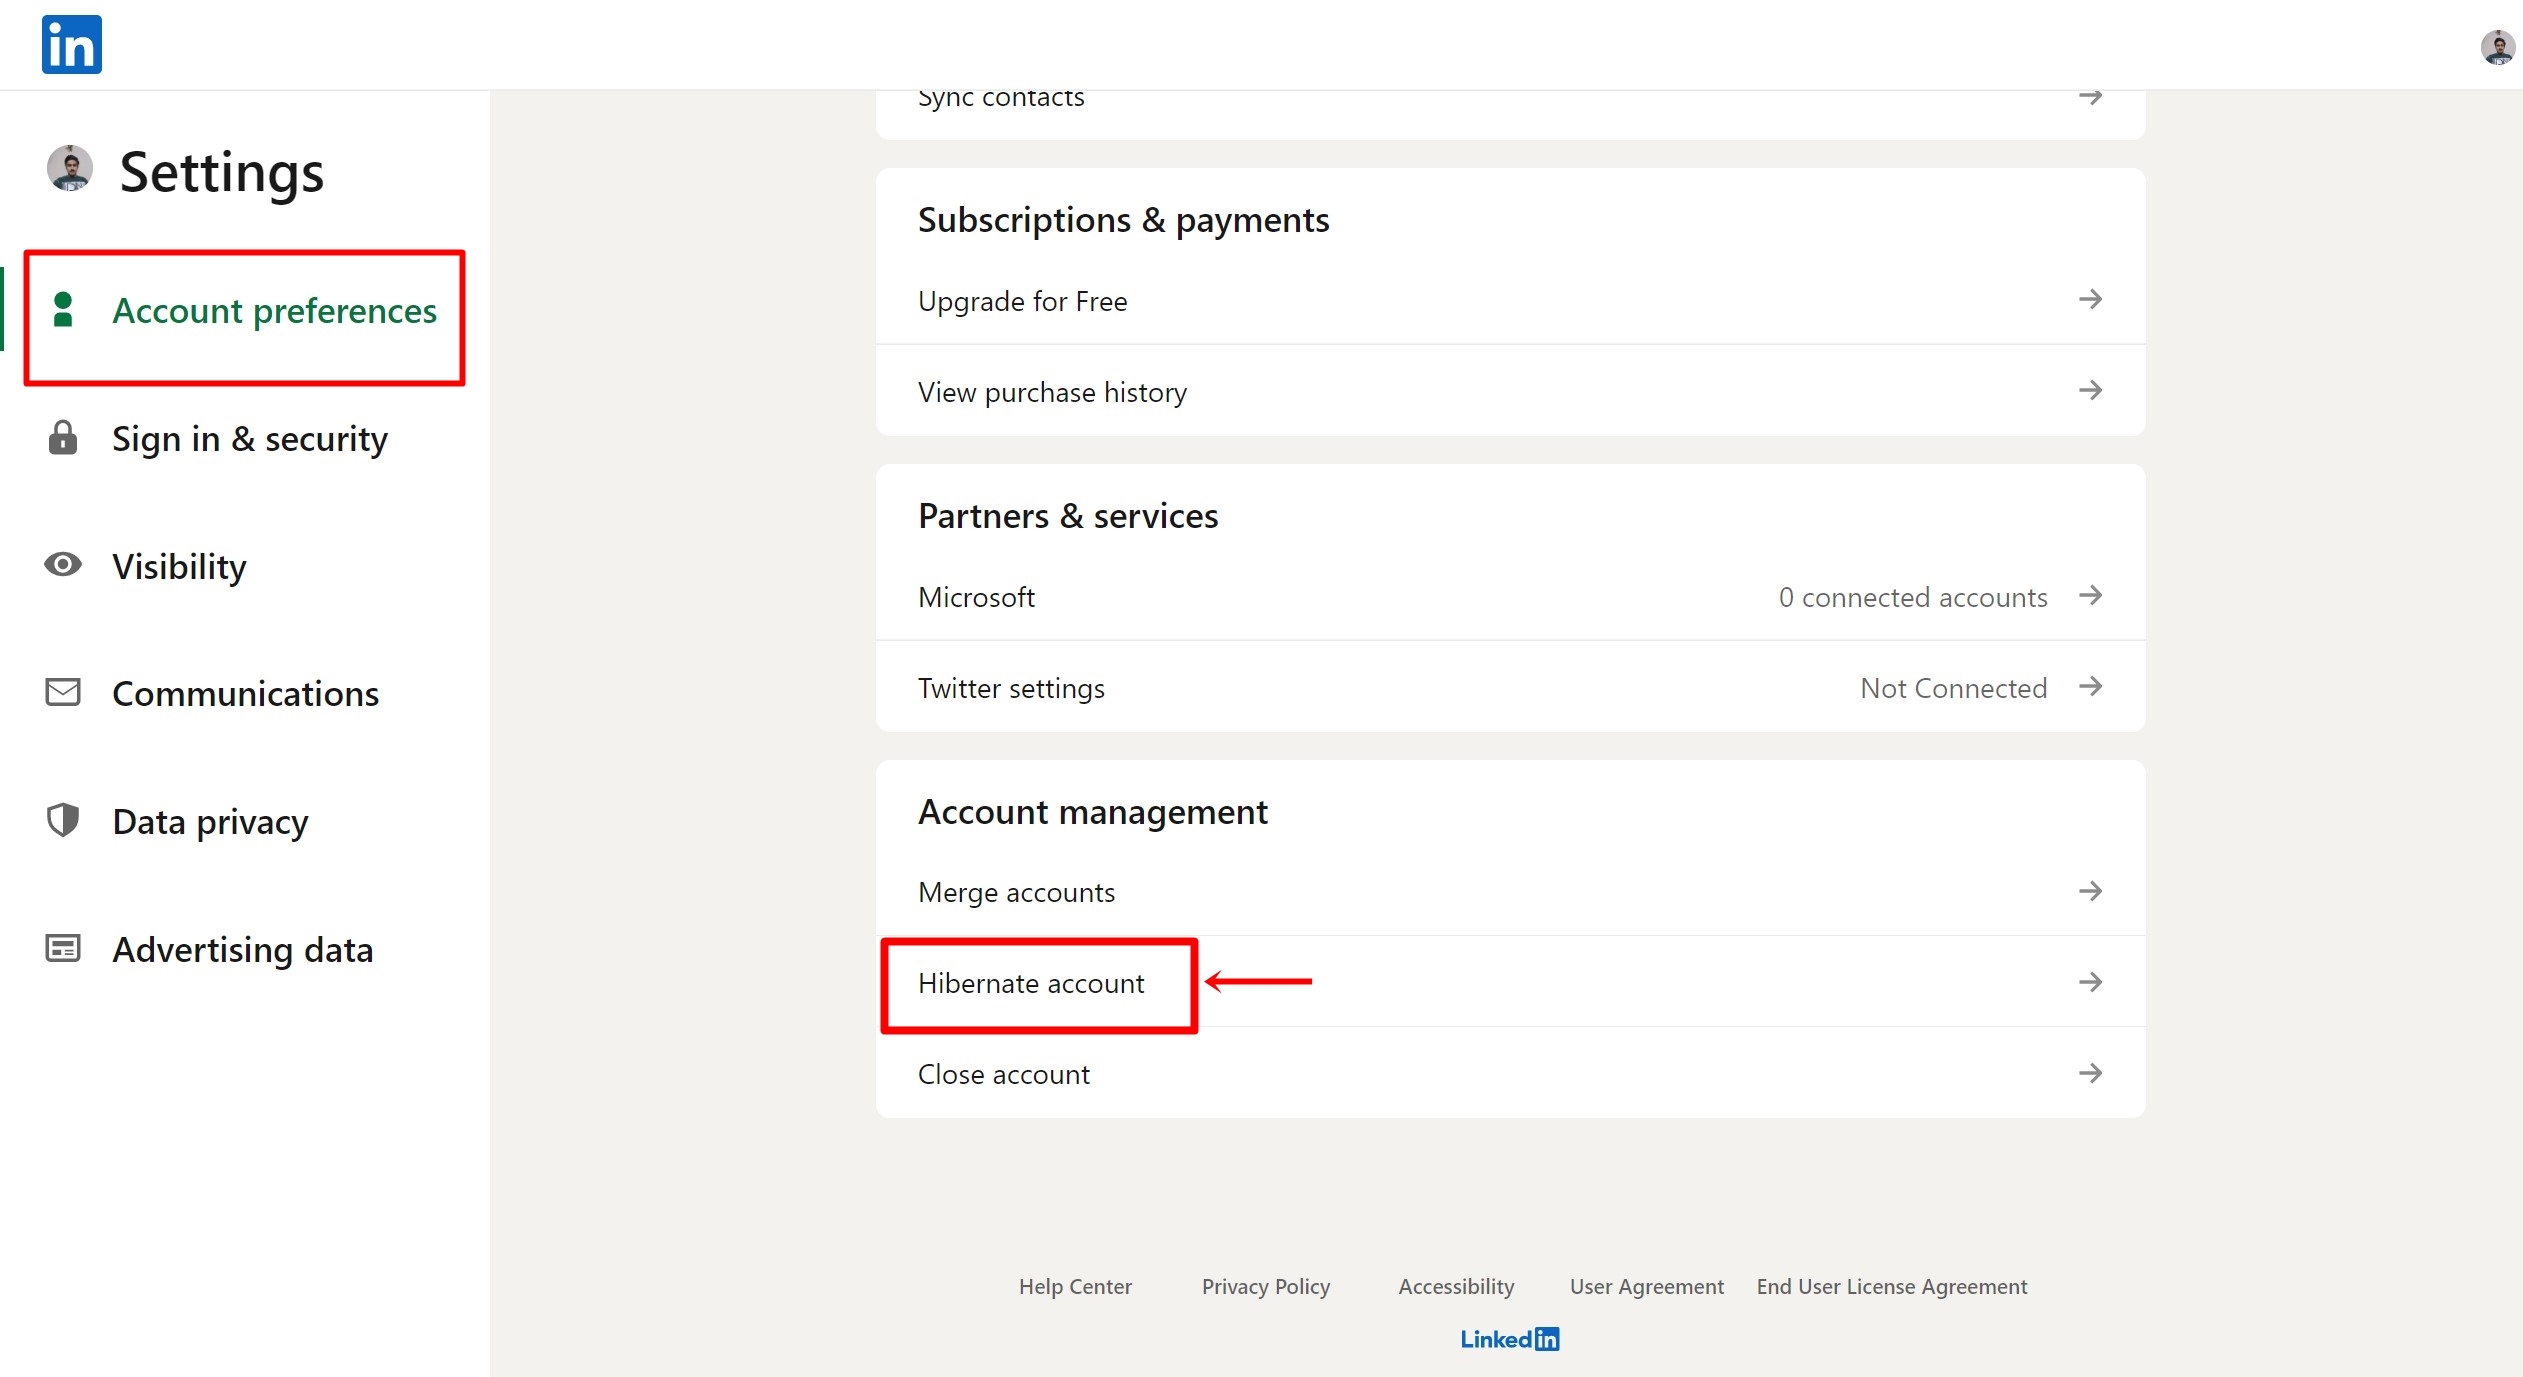Click the Privacy Policy footer link
The width and height of the screenshot is (2523, 1377).
point(1263,1284)
